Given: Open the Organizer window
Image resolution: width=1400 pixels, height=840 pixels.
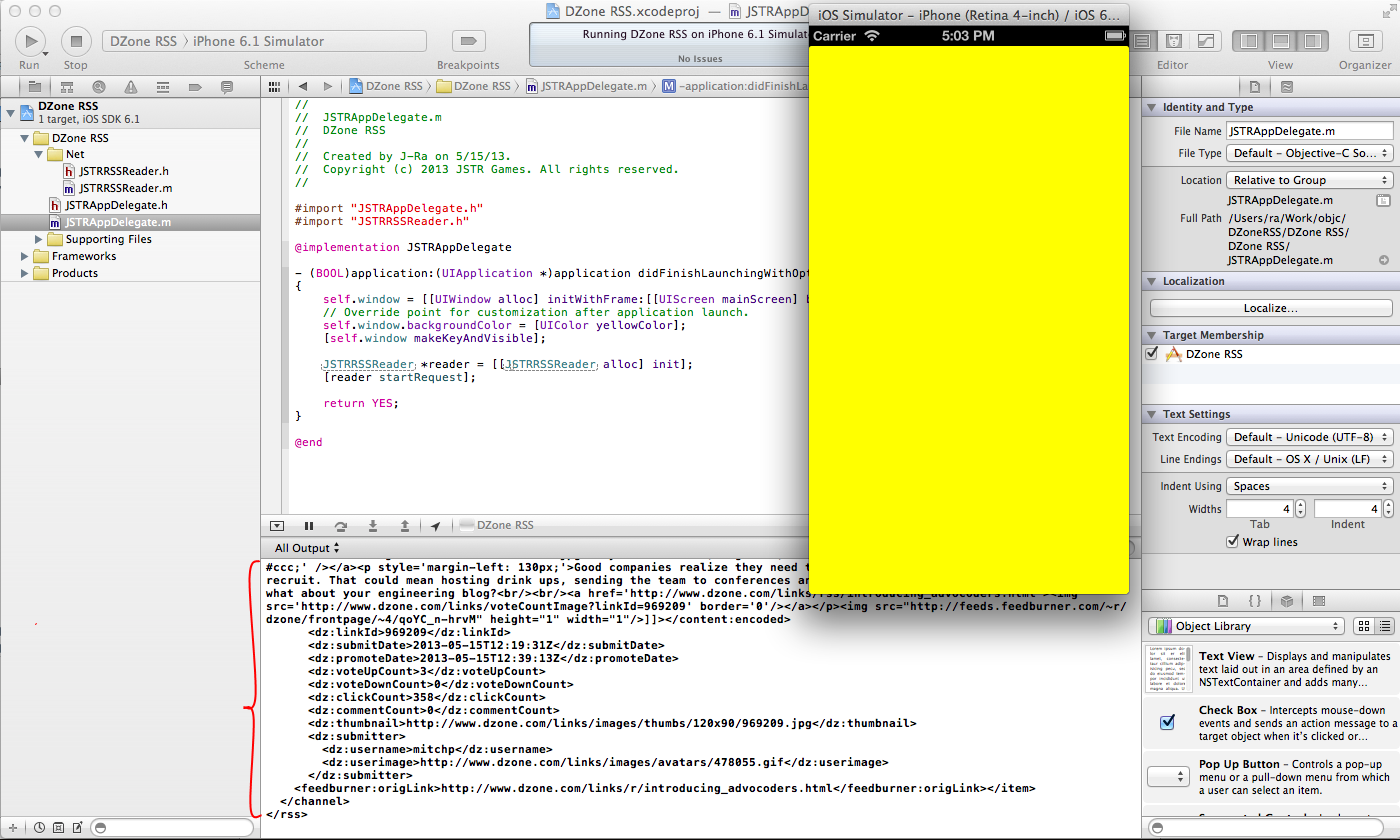Looking at the screenshot, I should tap(1364, 41).
